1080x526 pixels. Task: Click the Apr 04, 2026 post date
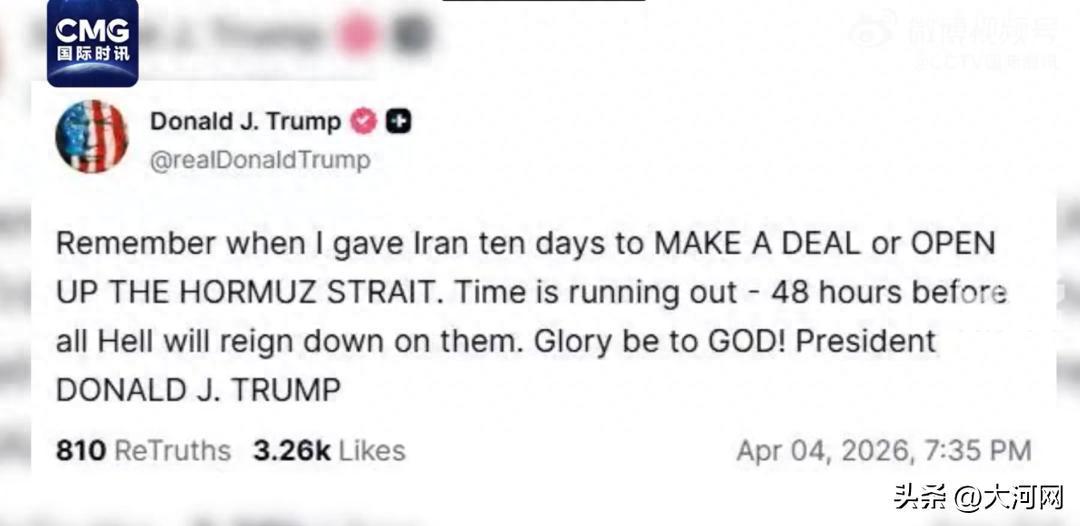coord(824,450)
